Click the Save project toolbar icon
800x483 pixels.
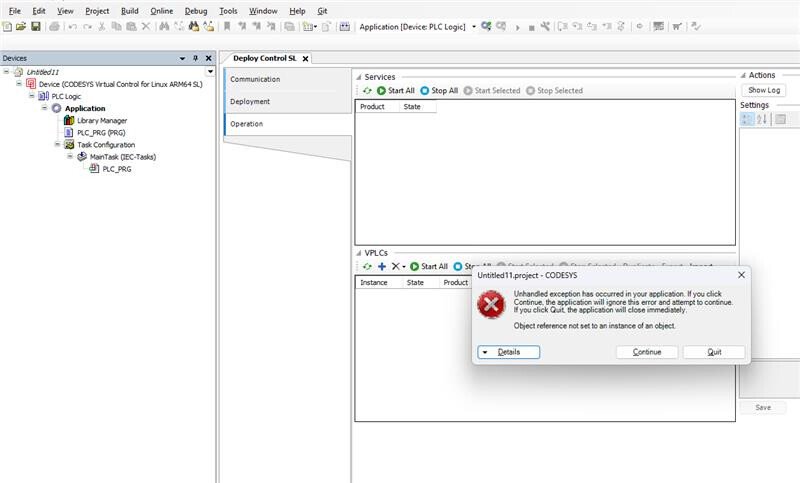point(36,26)
